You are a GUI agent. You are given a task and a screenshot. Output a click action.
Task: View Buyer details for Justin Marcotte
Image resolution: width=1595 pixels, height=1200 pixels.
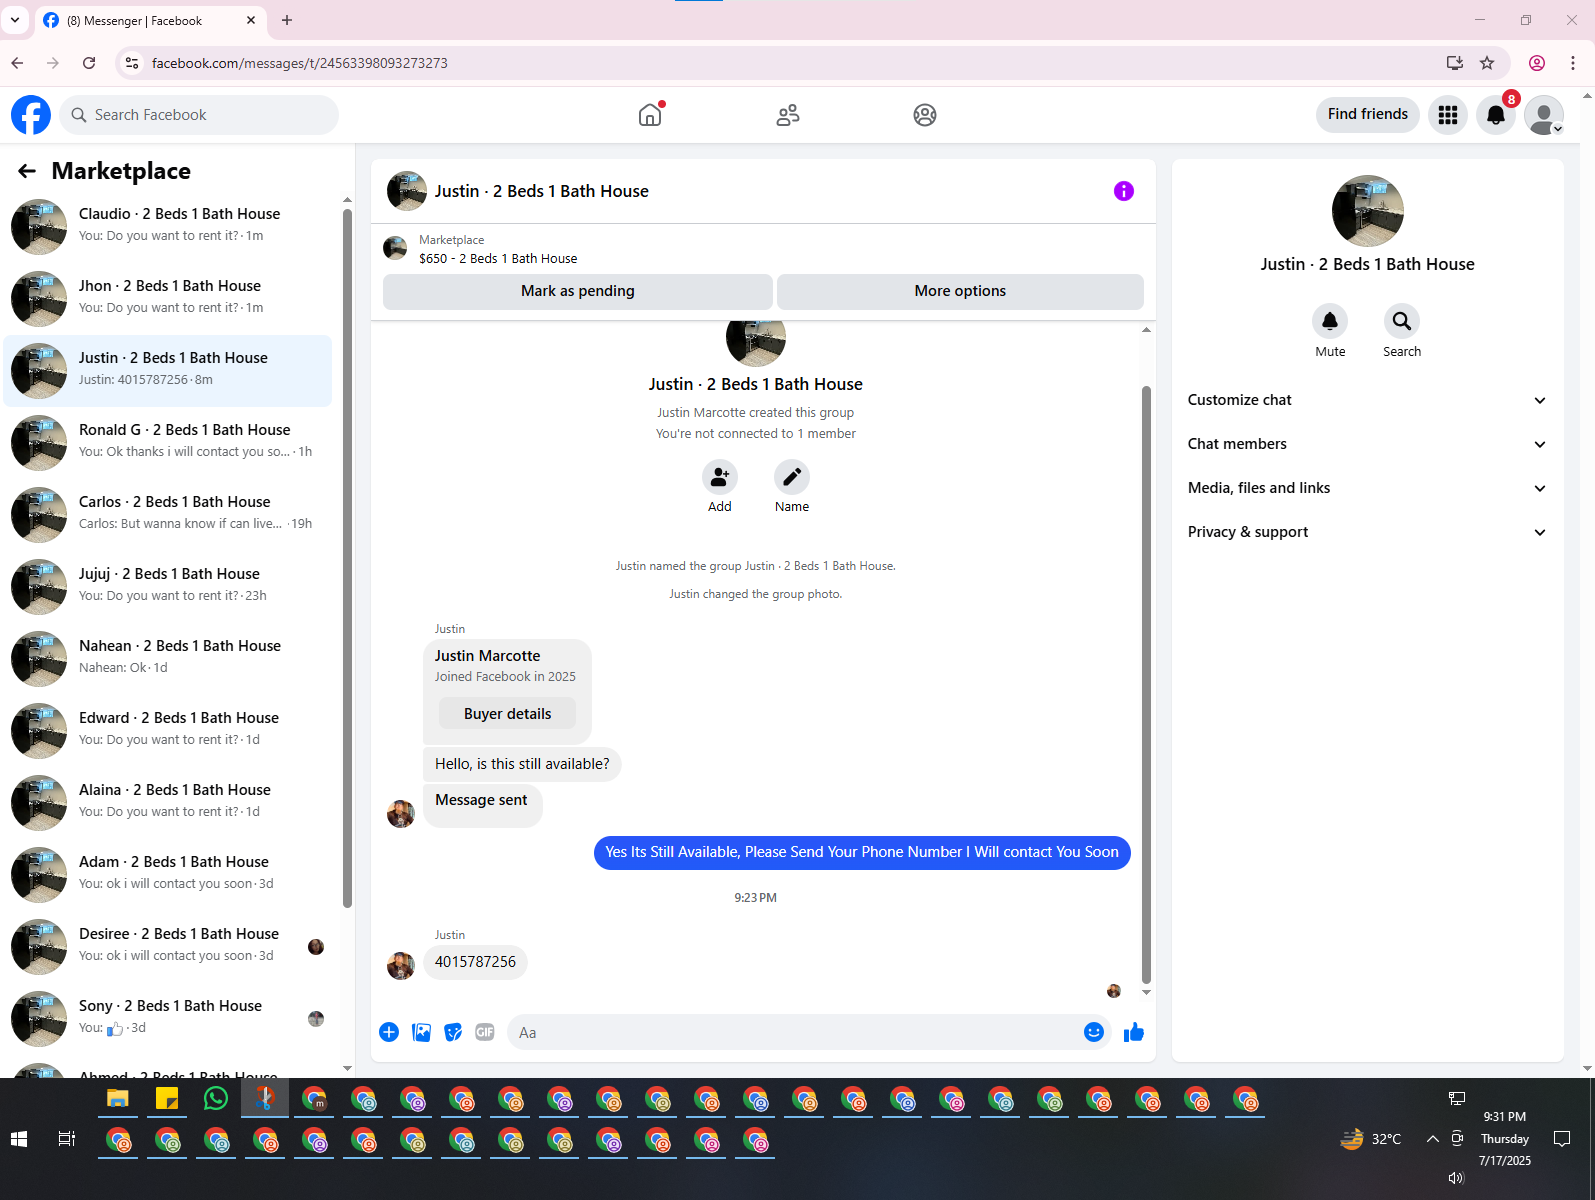click(507, 714)
